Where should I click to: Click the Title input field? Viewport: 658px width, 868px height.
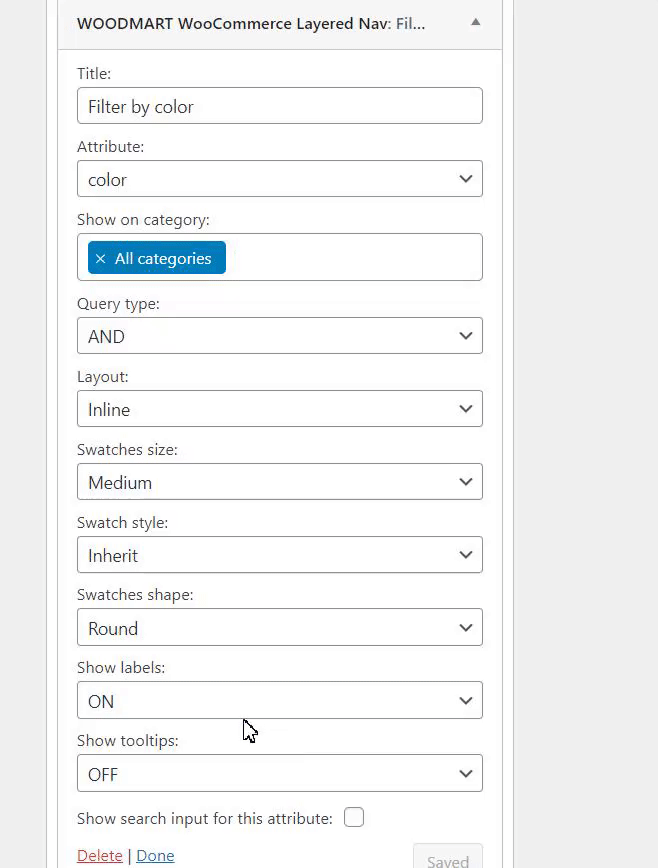point(279,106)
